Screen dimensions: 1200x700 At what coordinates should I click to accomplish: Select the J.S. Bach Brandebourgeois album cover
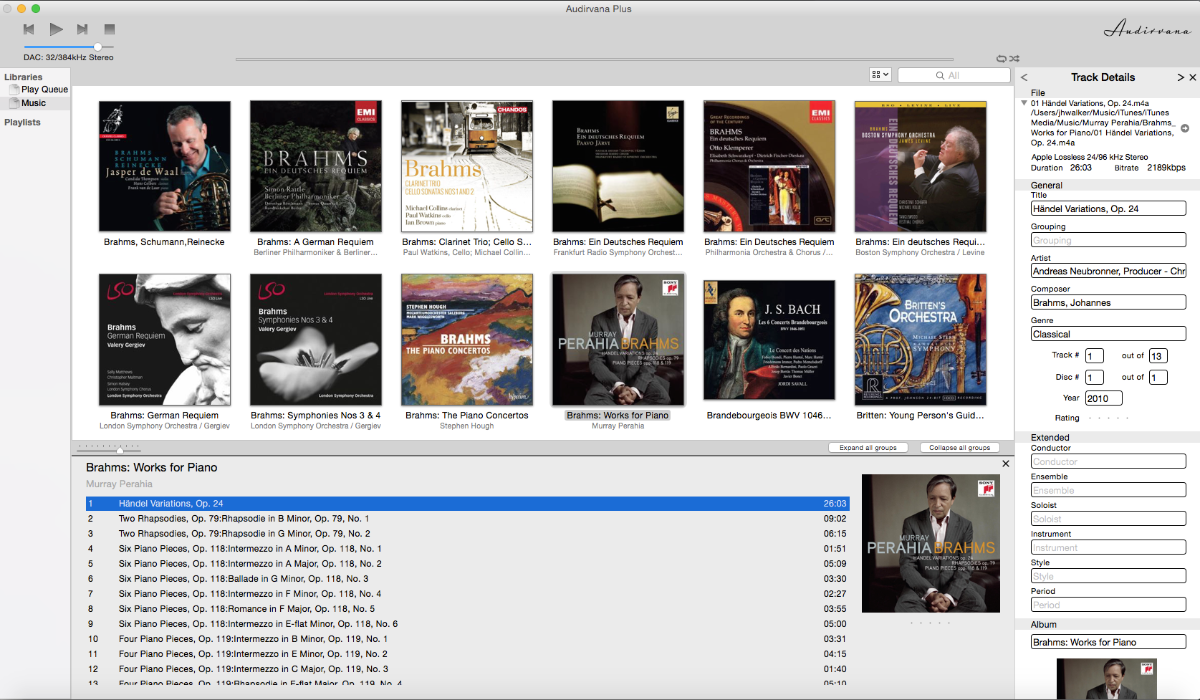[769, 340]
